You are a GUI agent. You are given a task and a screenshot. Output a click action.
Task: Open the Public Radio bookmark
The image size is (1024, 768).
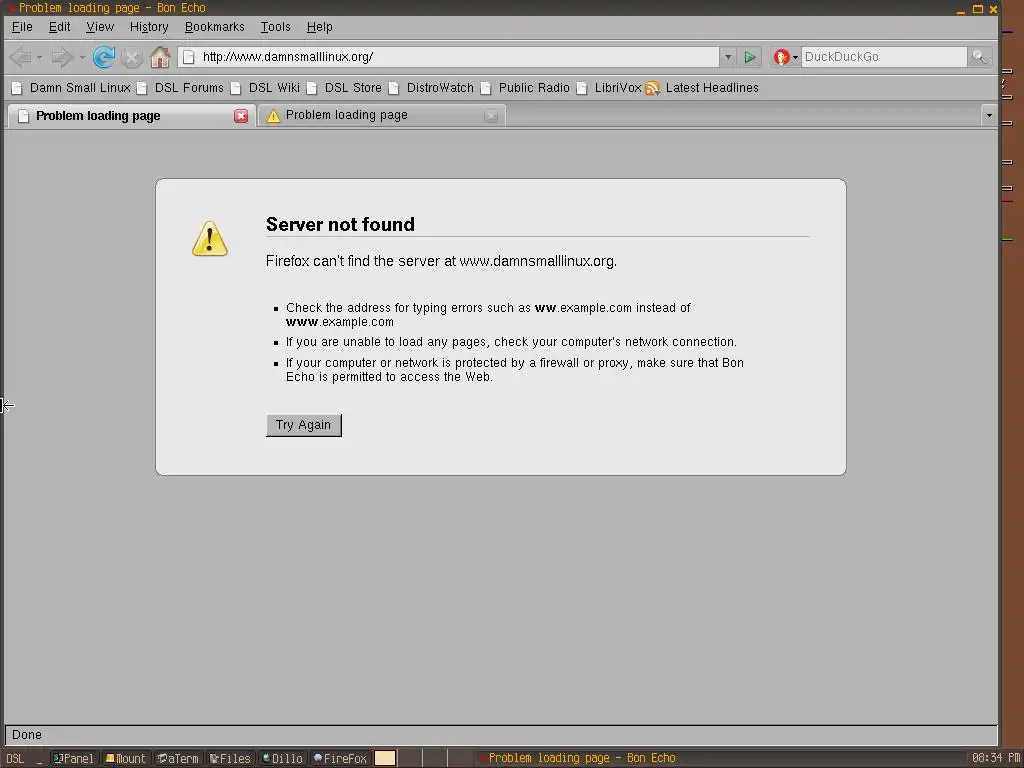pyautogui.click(x=524, y=88)
